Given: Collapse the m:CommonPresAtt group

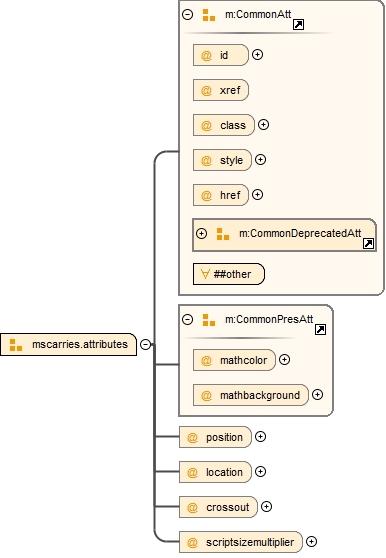Looking at the screenshot, I should pyautogui.click(x=187, y=319).
